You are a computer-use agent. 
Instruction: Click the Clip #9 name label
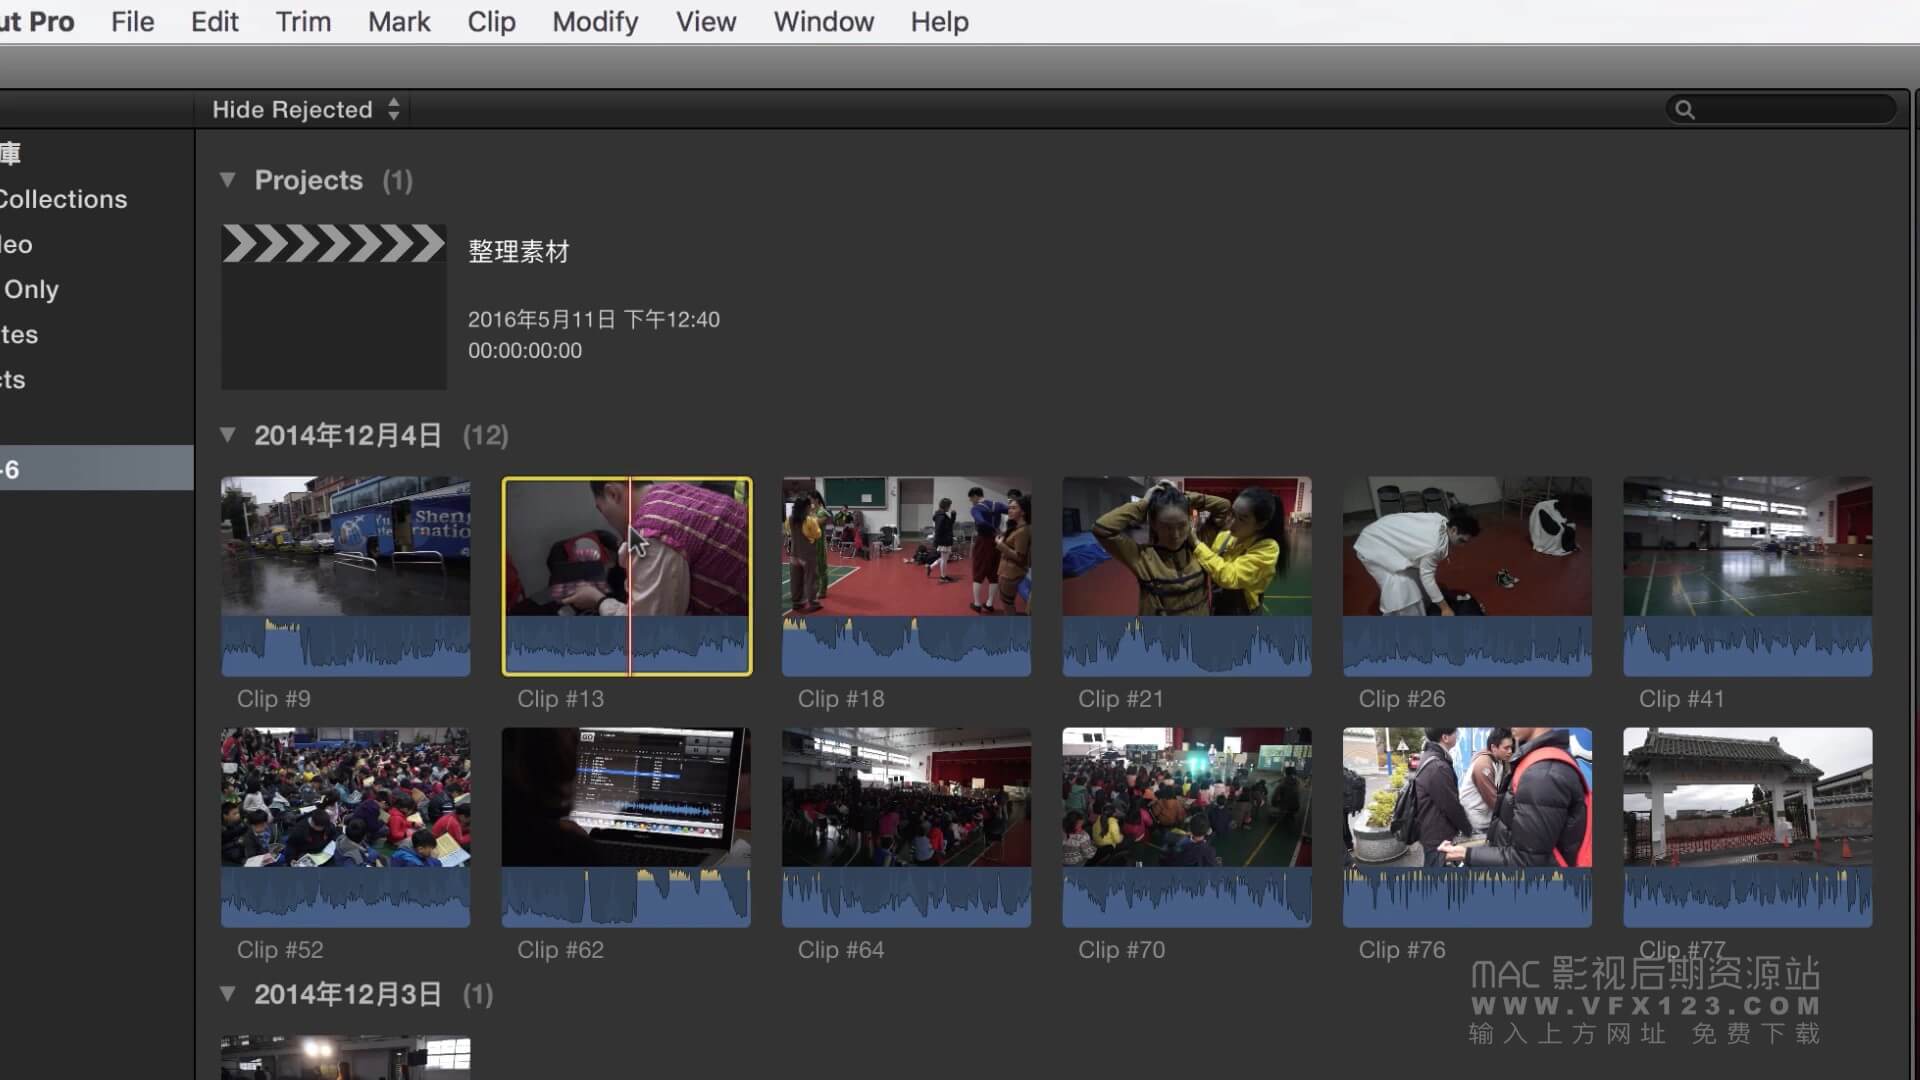point(273,699)
